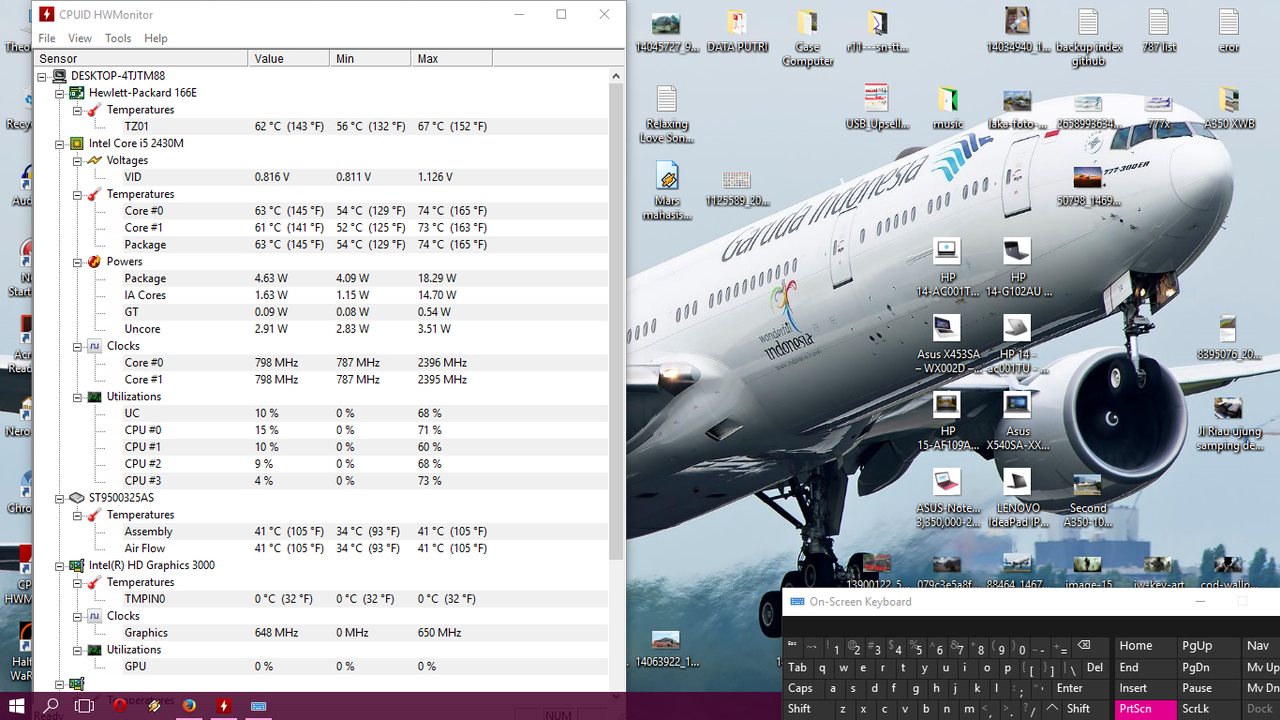Select the GPU utilization row
The width and height of the screenshot is (1280, 720).
tap(320, 666)
